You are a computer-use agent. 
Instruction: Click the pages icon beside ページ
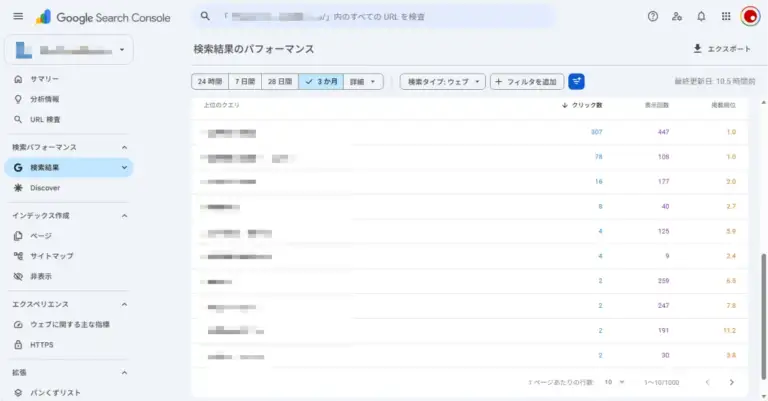(18, 236)
